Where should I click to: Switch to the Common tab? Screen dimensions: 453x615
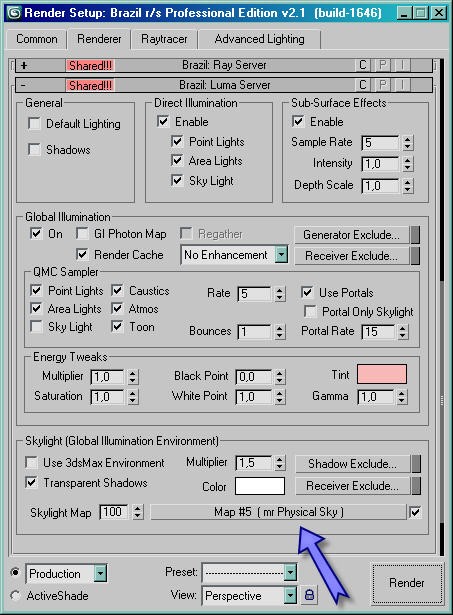[x=36, y=39]
